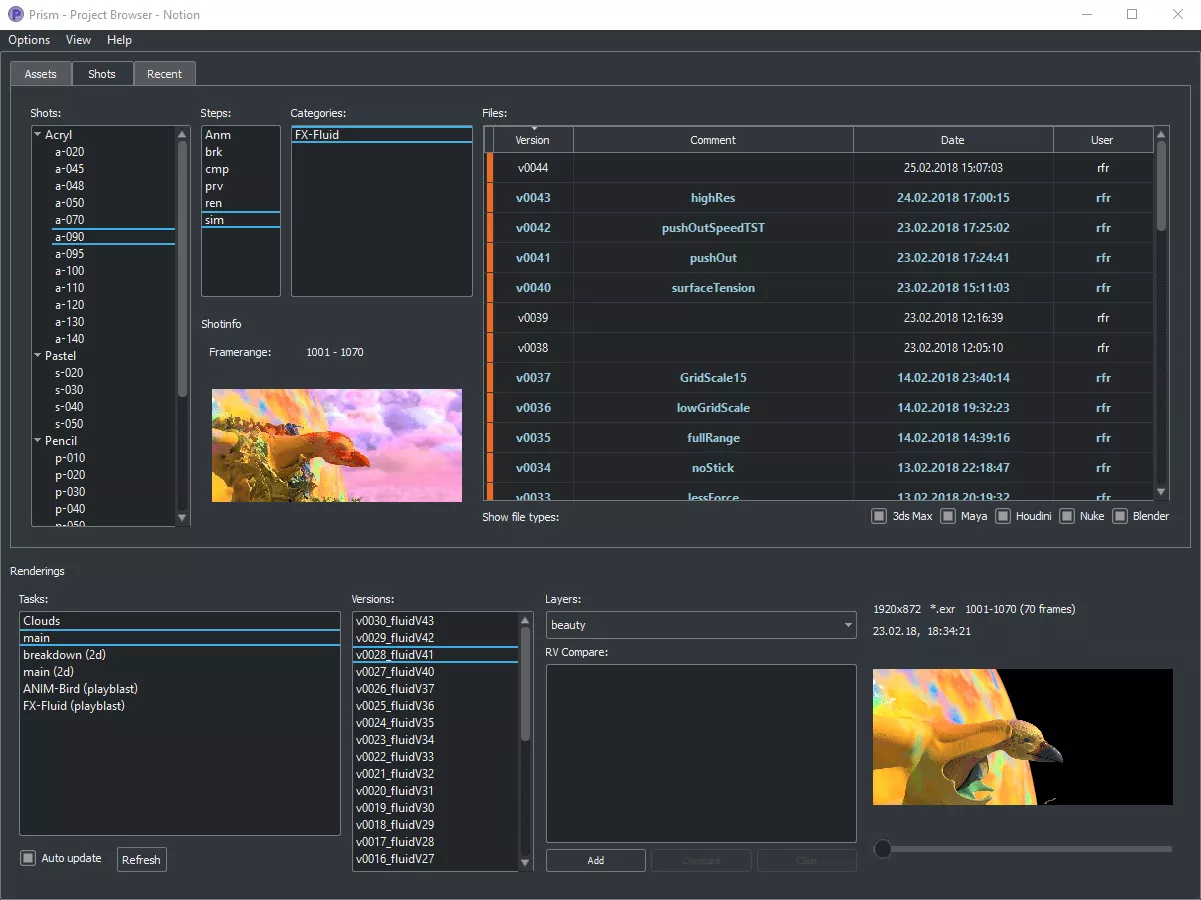Enable the Houdini file type checkbox
This screenshot has width=1201, height=900.
[x=1003, y=516]
